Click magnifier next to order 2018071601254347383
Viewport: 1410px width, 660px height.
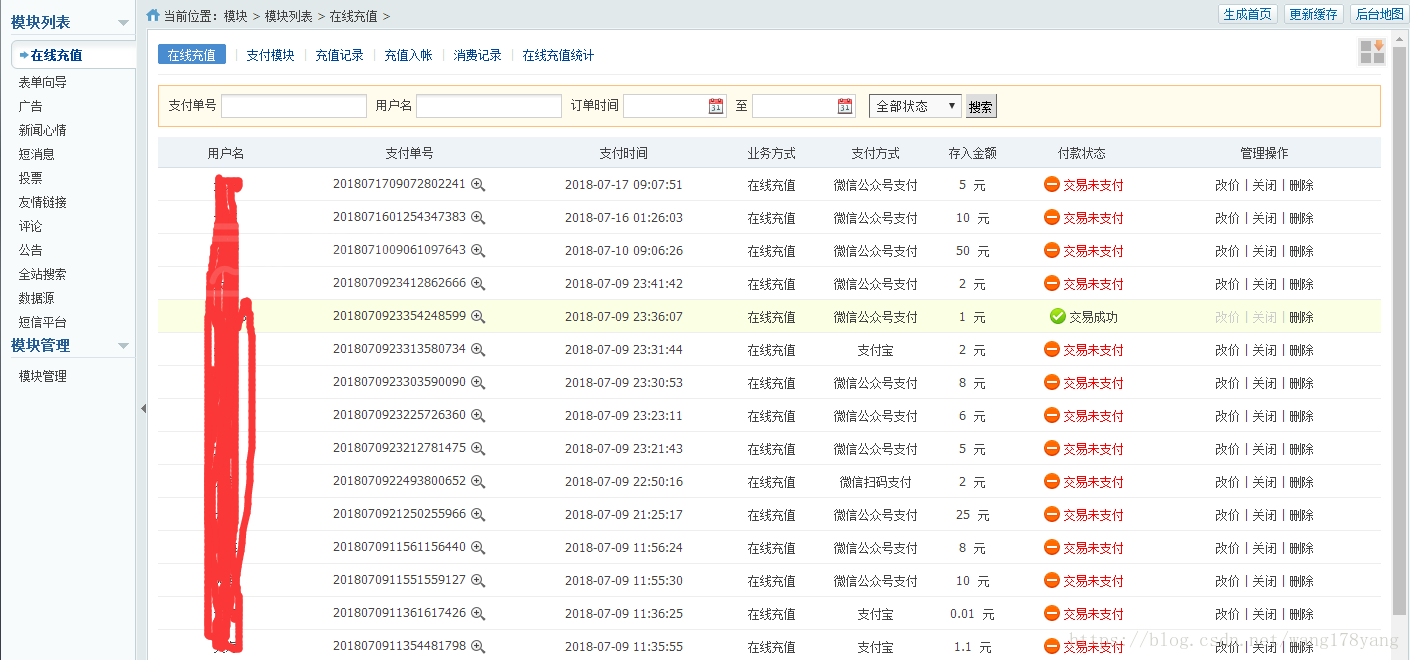478,217
